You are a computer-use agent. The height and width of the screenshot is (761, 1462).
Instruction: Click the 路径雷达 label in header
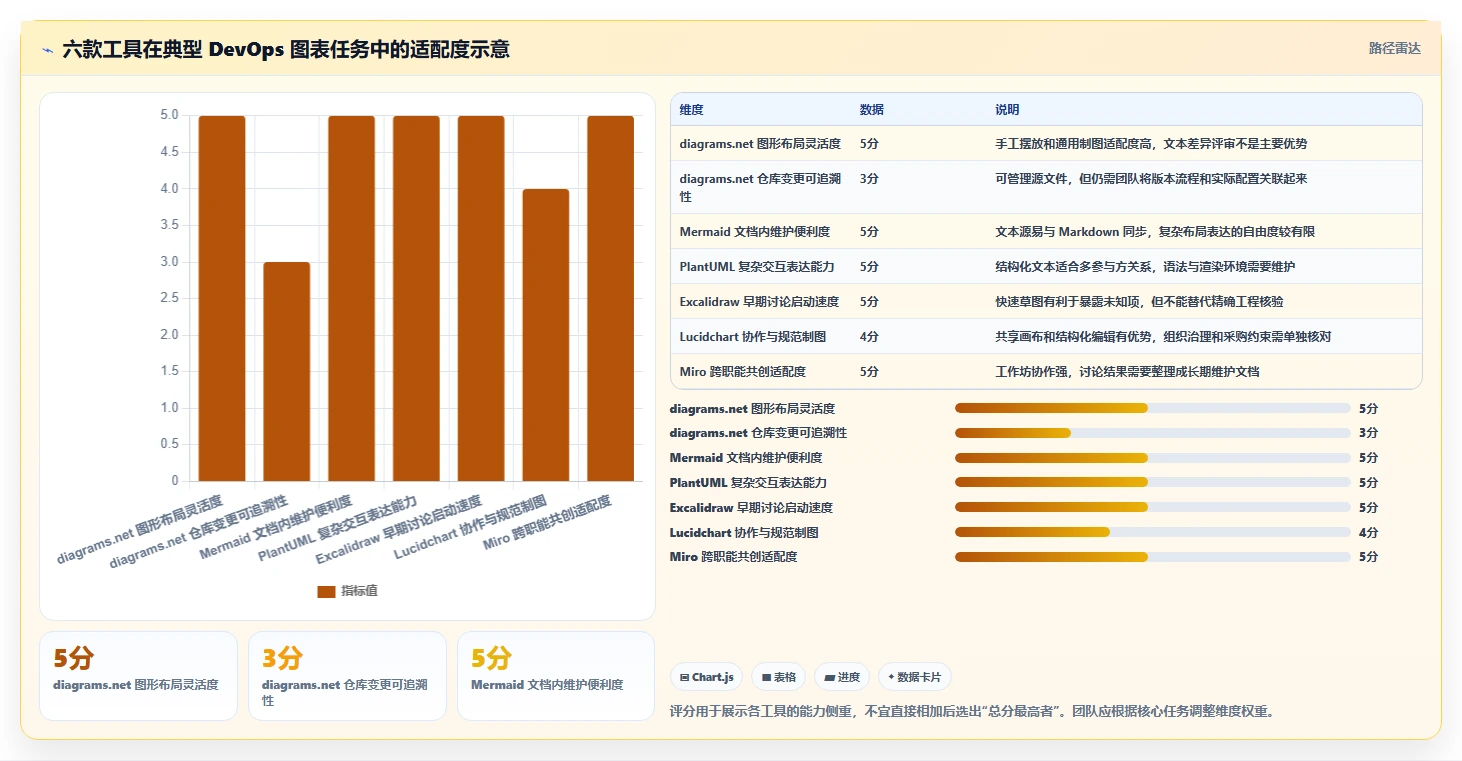[1394, 48]
